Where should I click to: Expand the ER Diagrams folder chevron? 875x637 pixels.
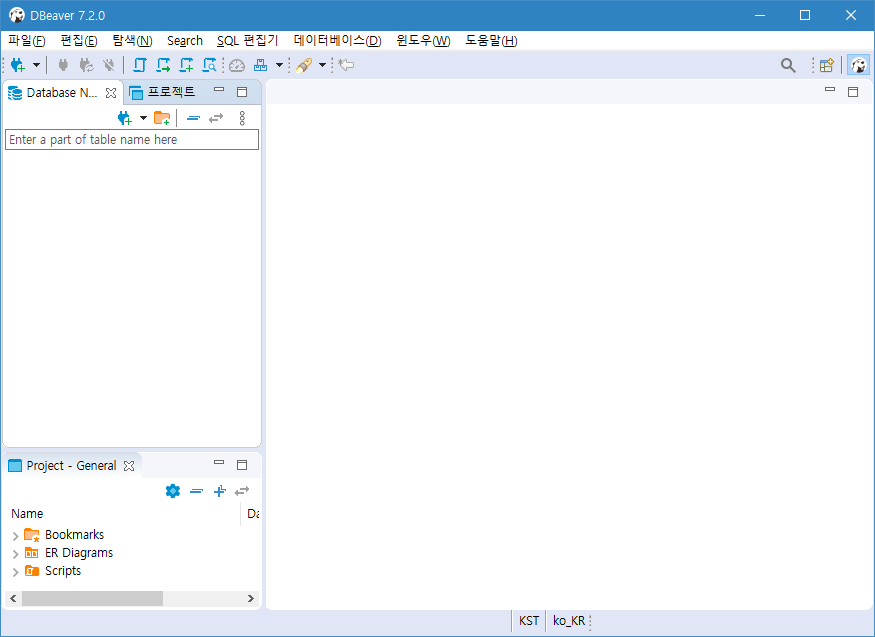[x=16, y=554]
